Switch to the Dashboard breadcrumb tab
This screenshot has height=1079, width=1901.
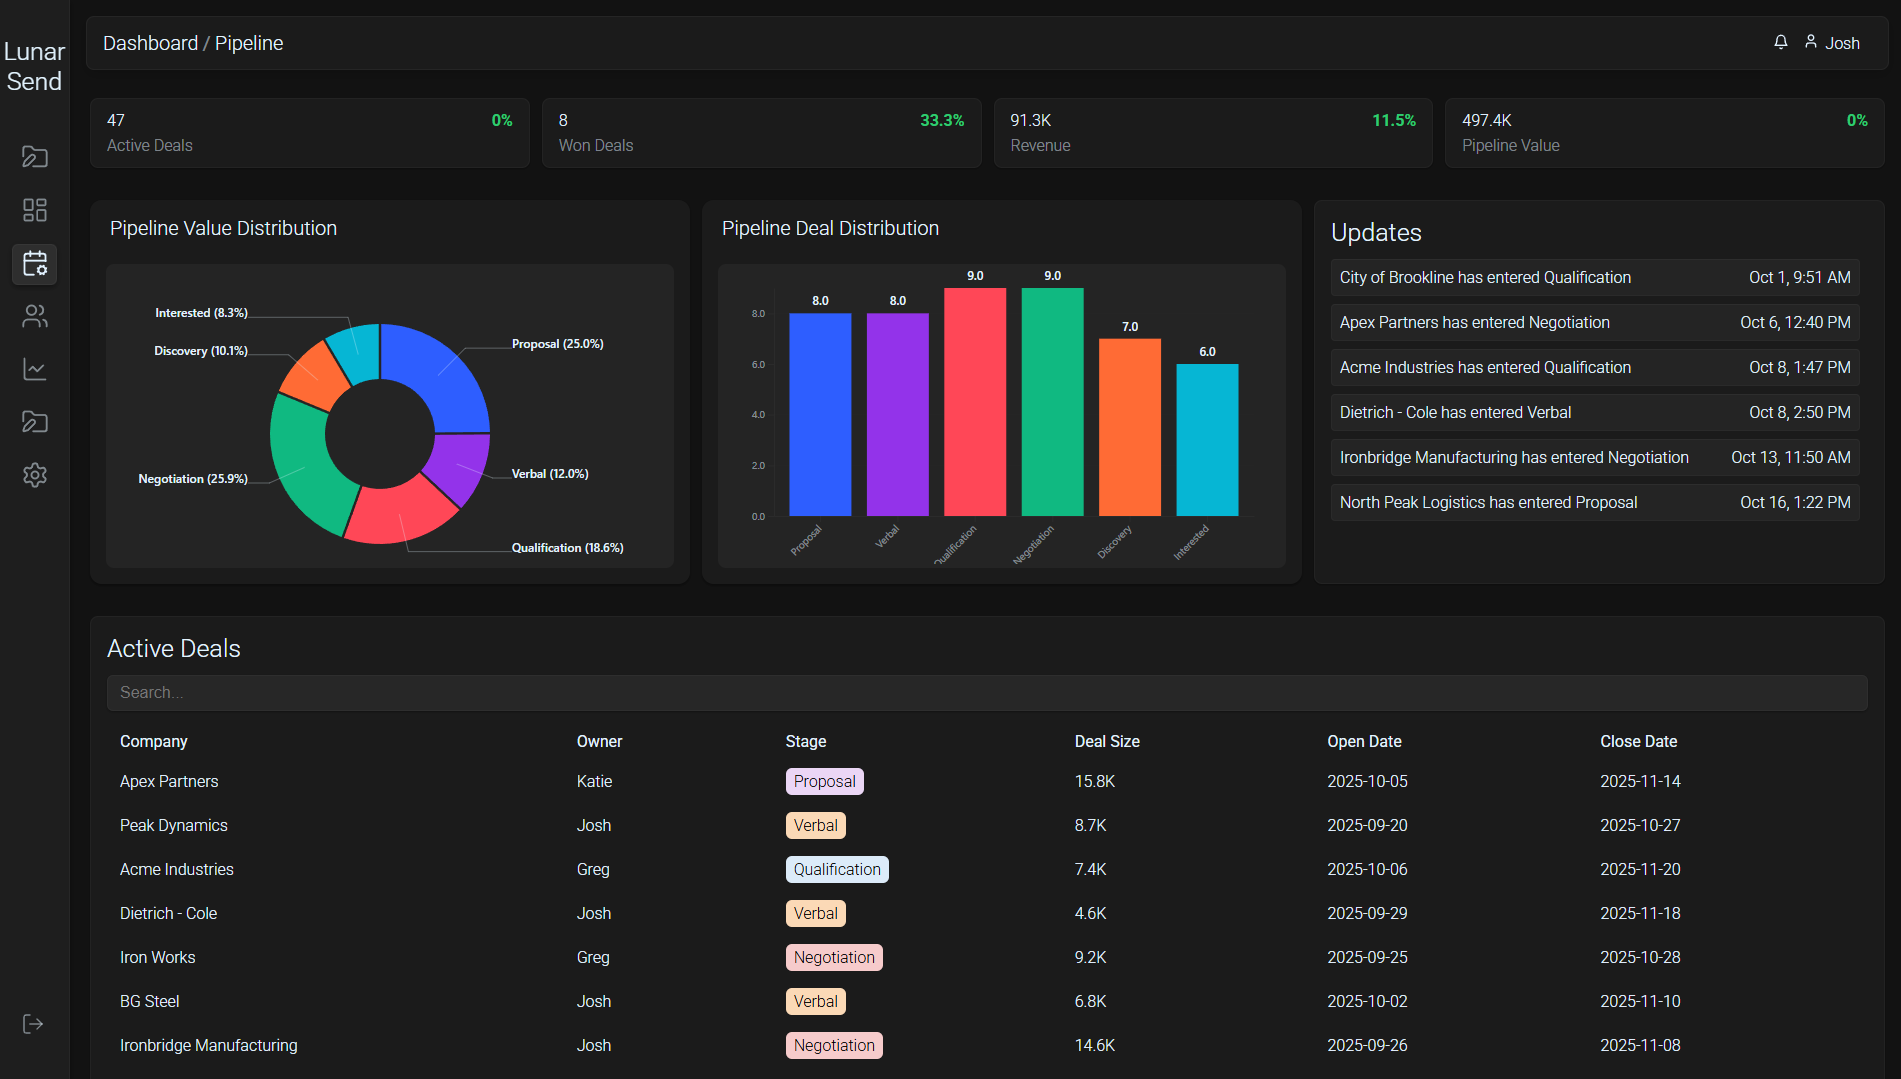point(151,43)
